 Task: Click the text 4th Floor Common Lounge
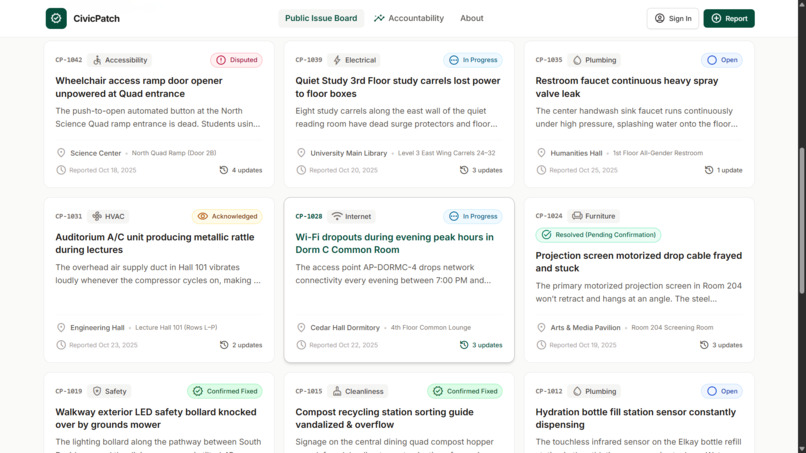[431, 328]
